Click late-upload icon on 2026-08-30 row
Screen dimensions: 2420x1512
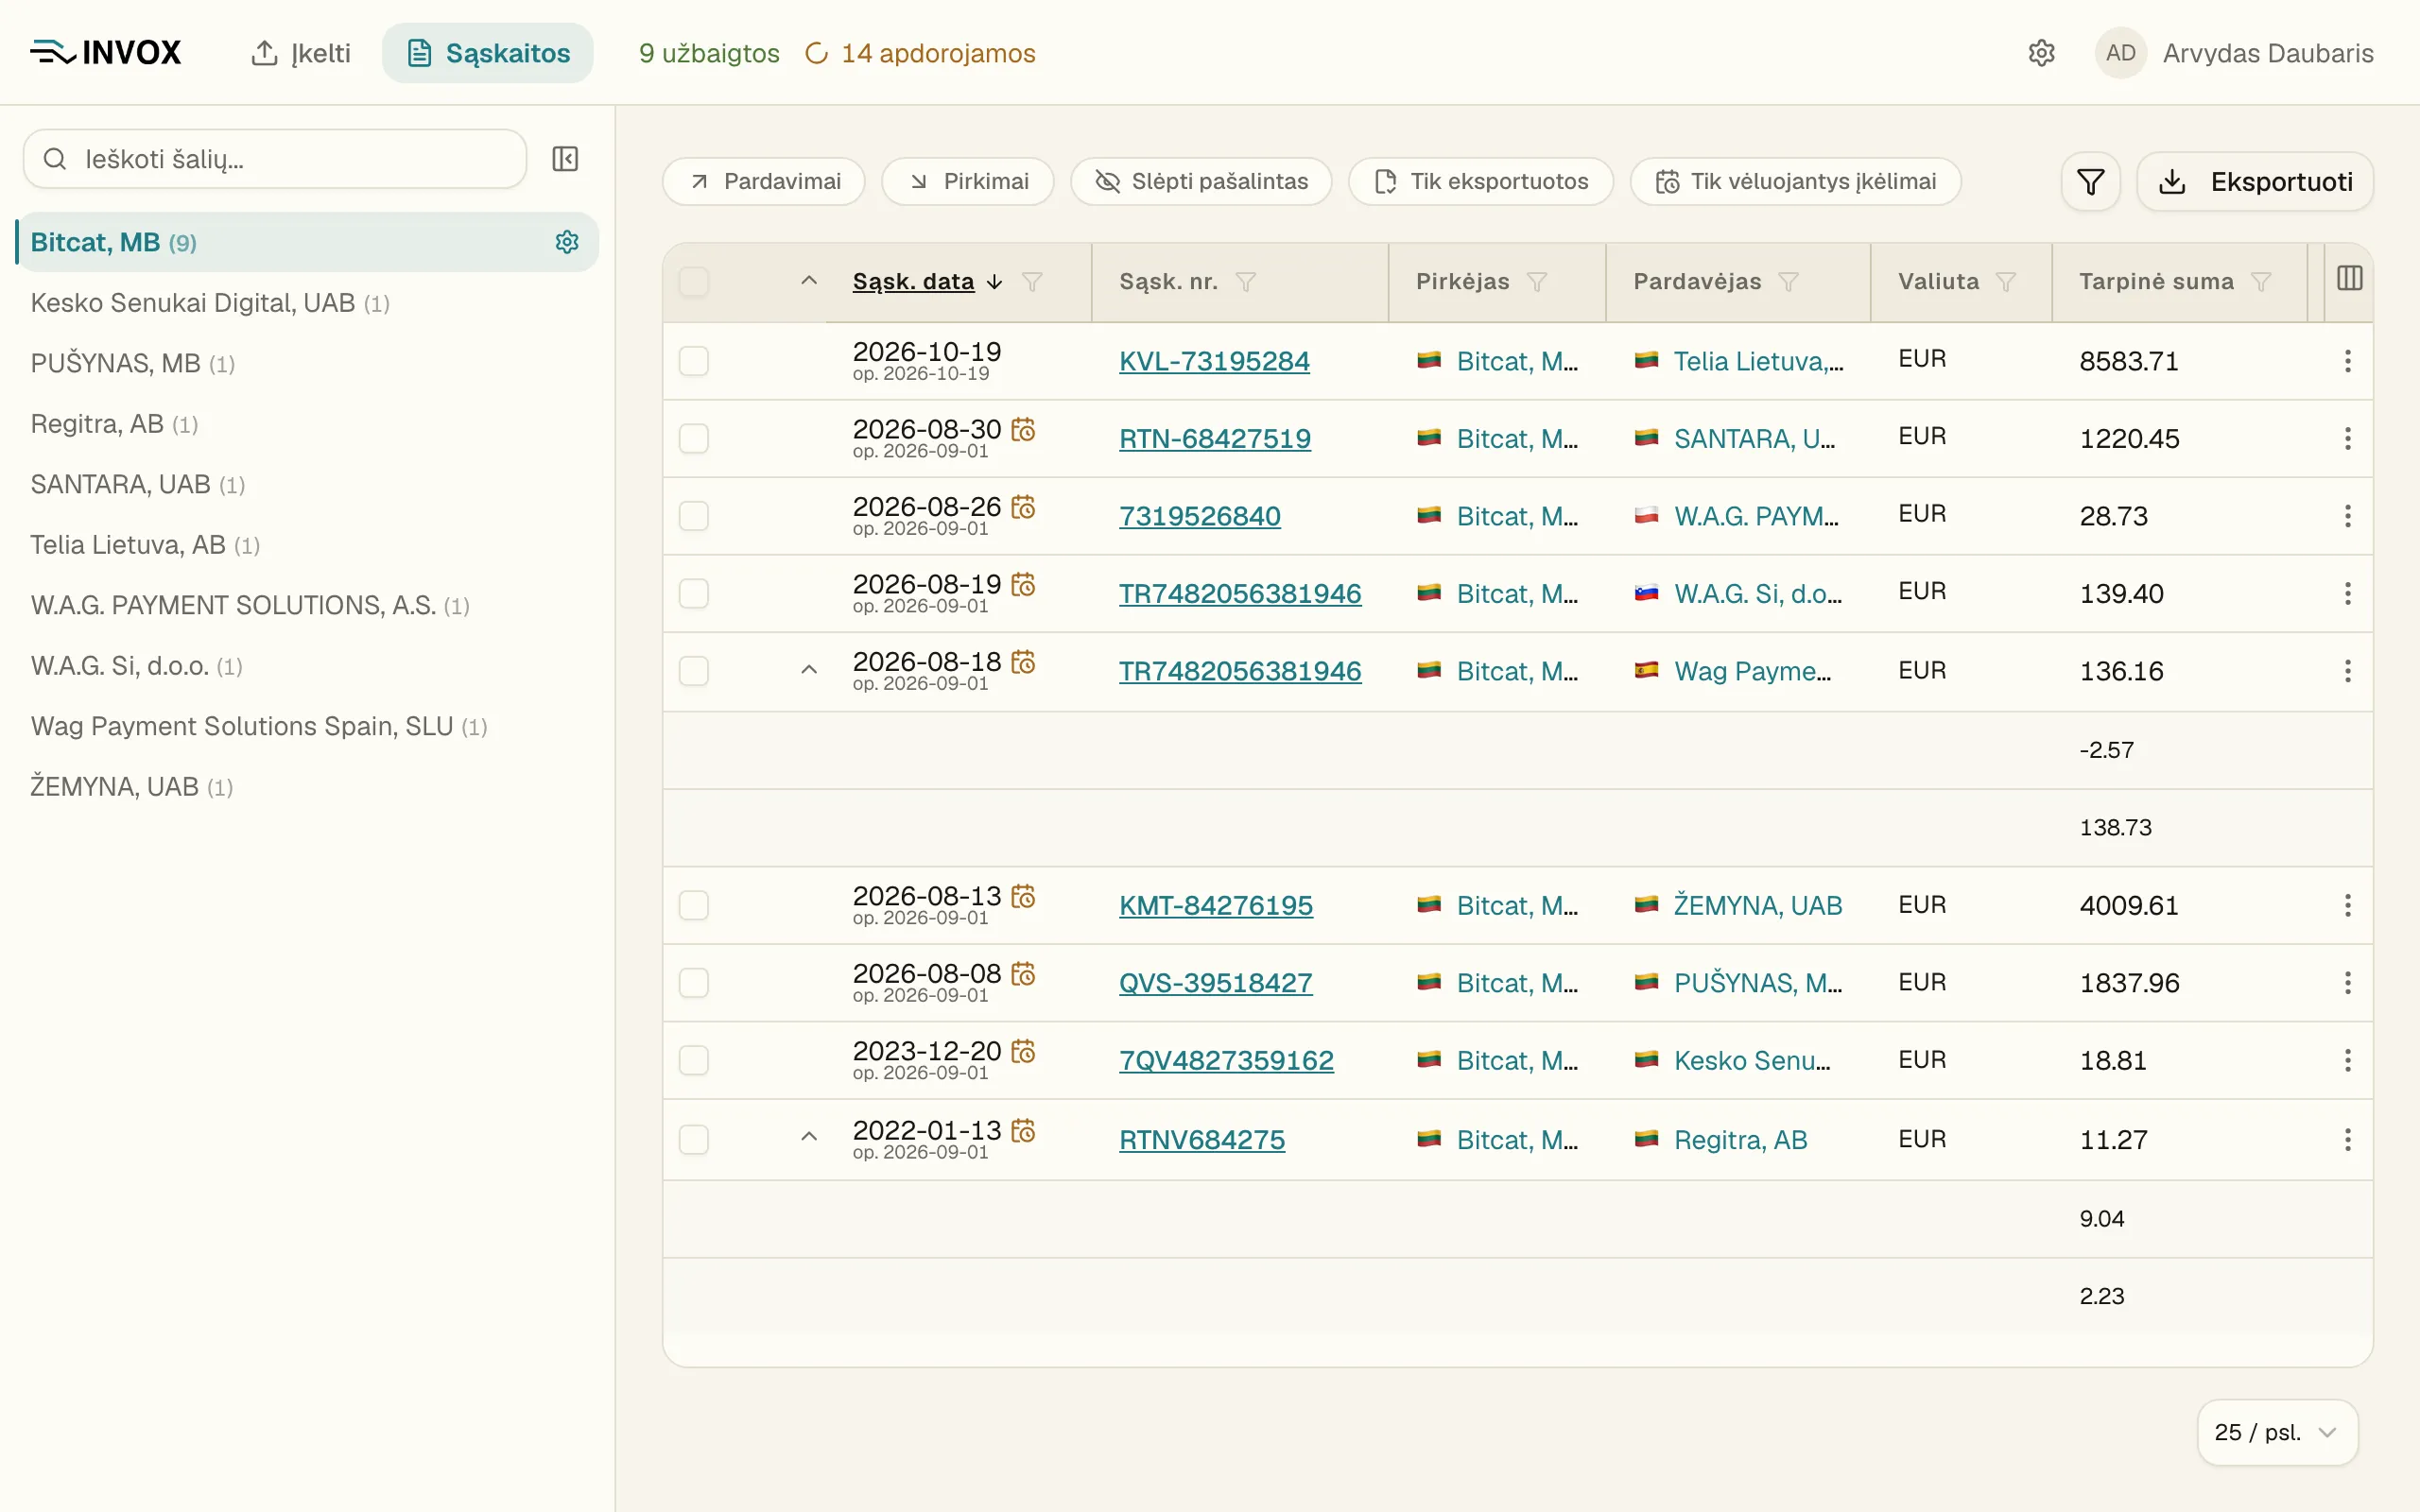tap(1023, 430)
